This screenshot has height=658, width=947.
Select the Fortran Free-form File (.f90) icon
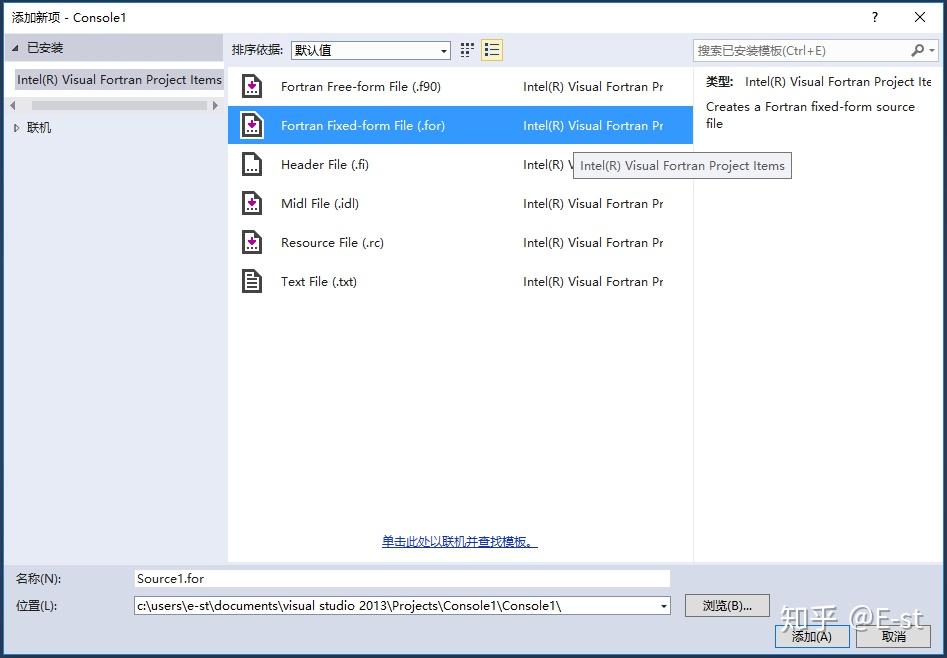[251, 87]
